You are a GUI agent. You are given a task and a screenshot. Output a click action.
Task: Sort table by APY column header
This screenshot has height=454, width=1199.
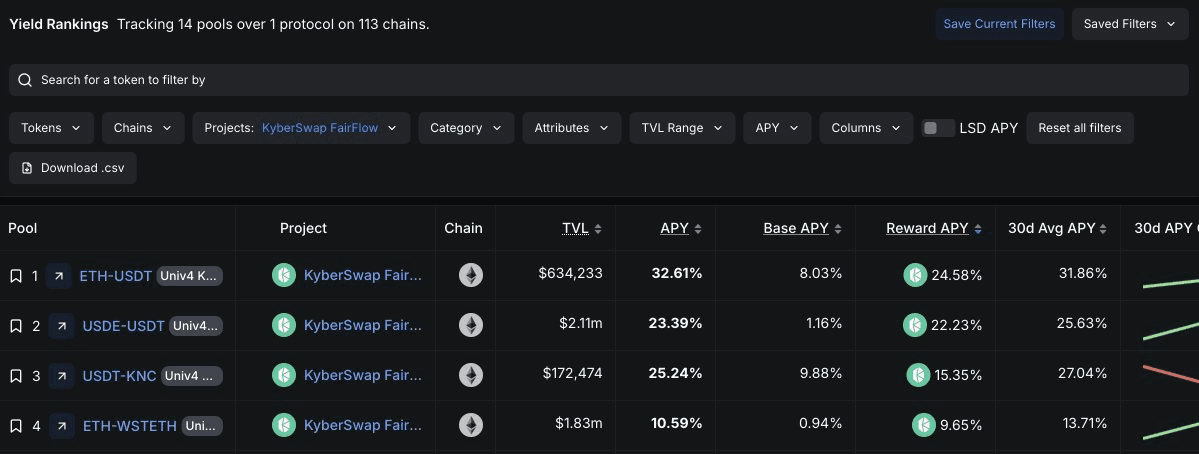pyautogui.click(x=674, y=229)
